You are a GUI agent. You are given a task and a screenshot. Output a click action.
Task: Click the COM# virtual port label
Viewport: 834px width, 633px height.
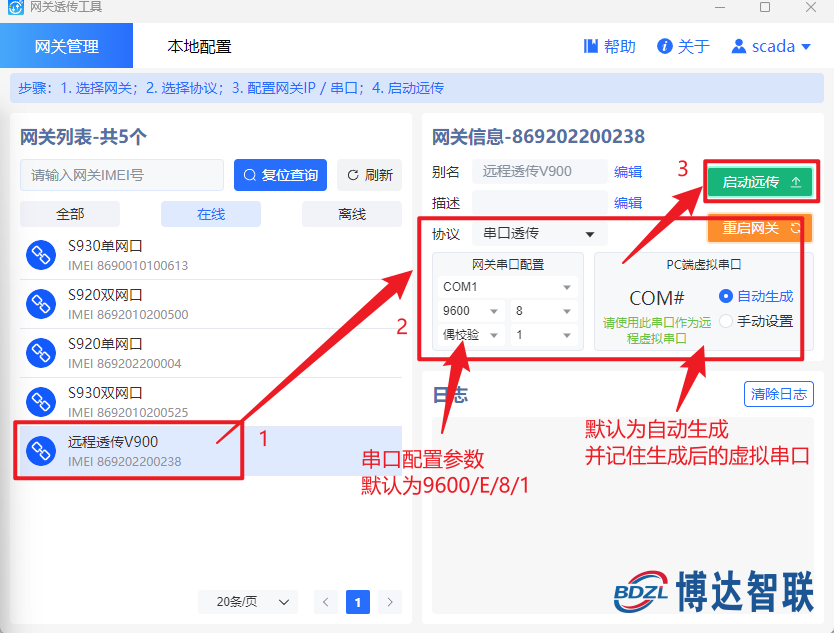pos(657,298)
